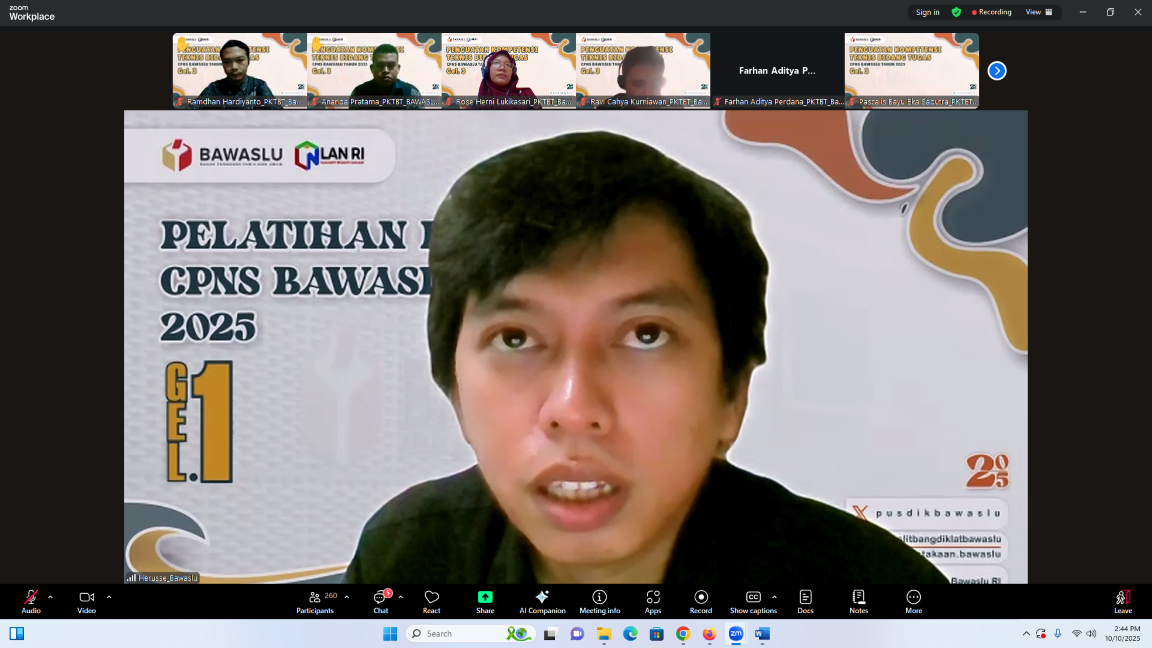
Task: Toggle Show captions button
Action: [753, 601]
